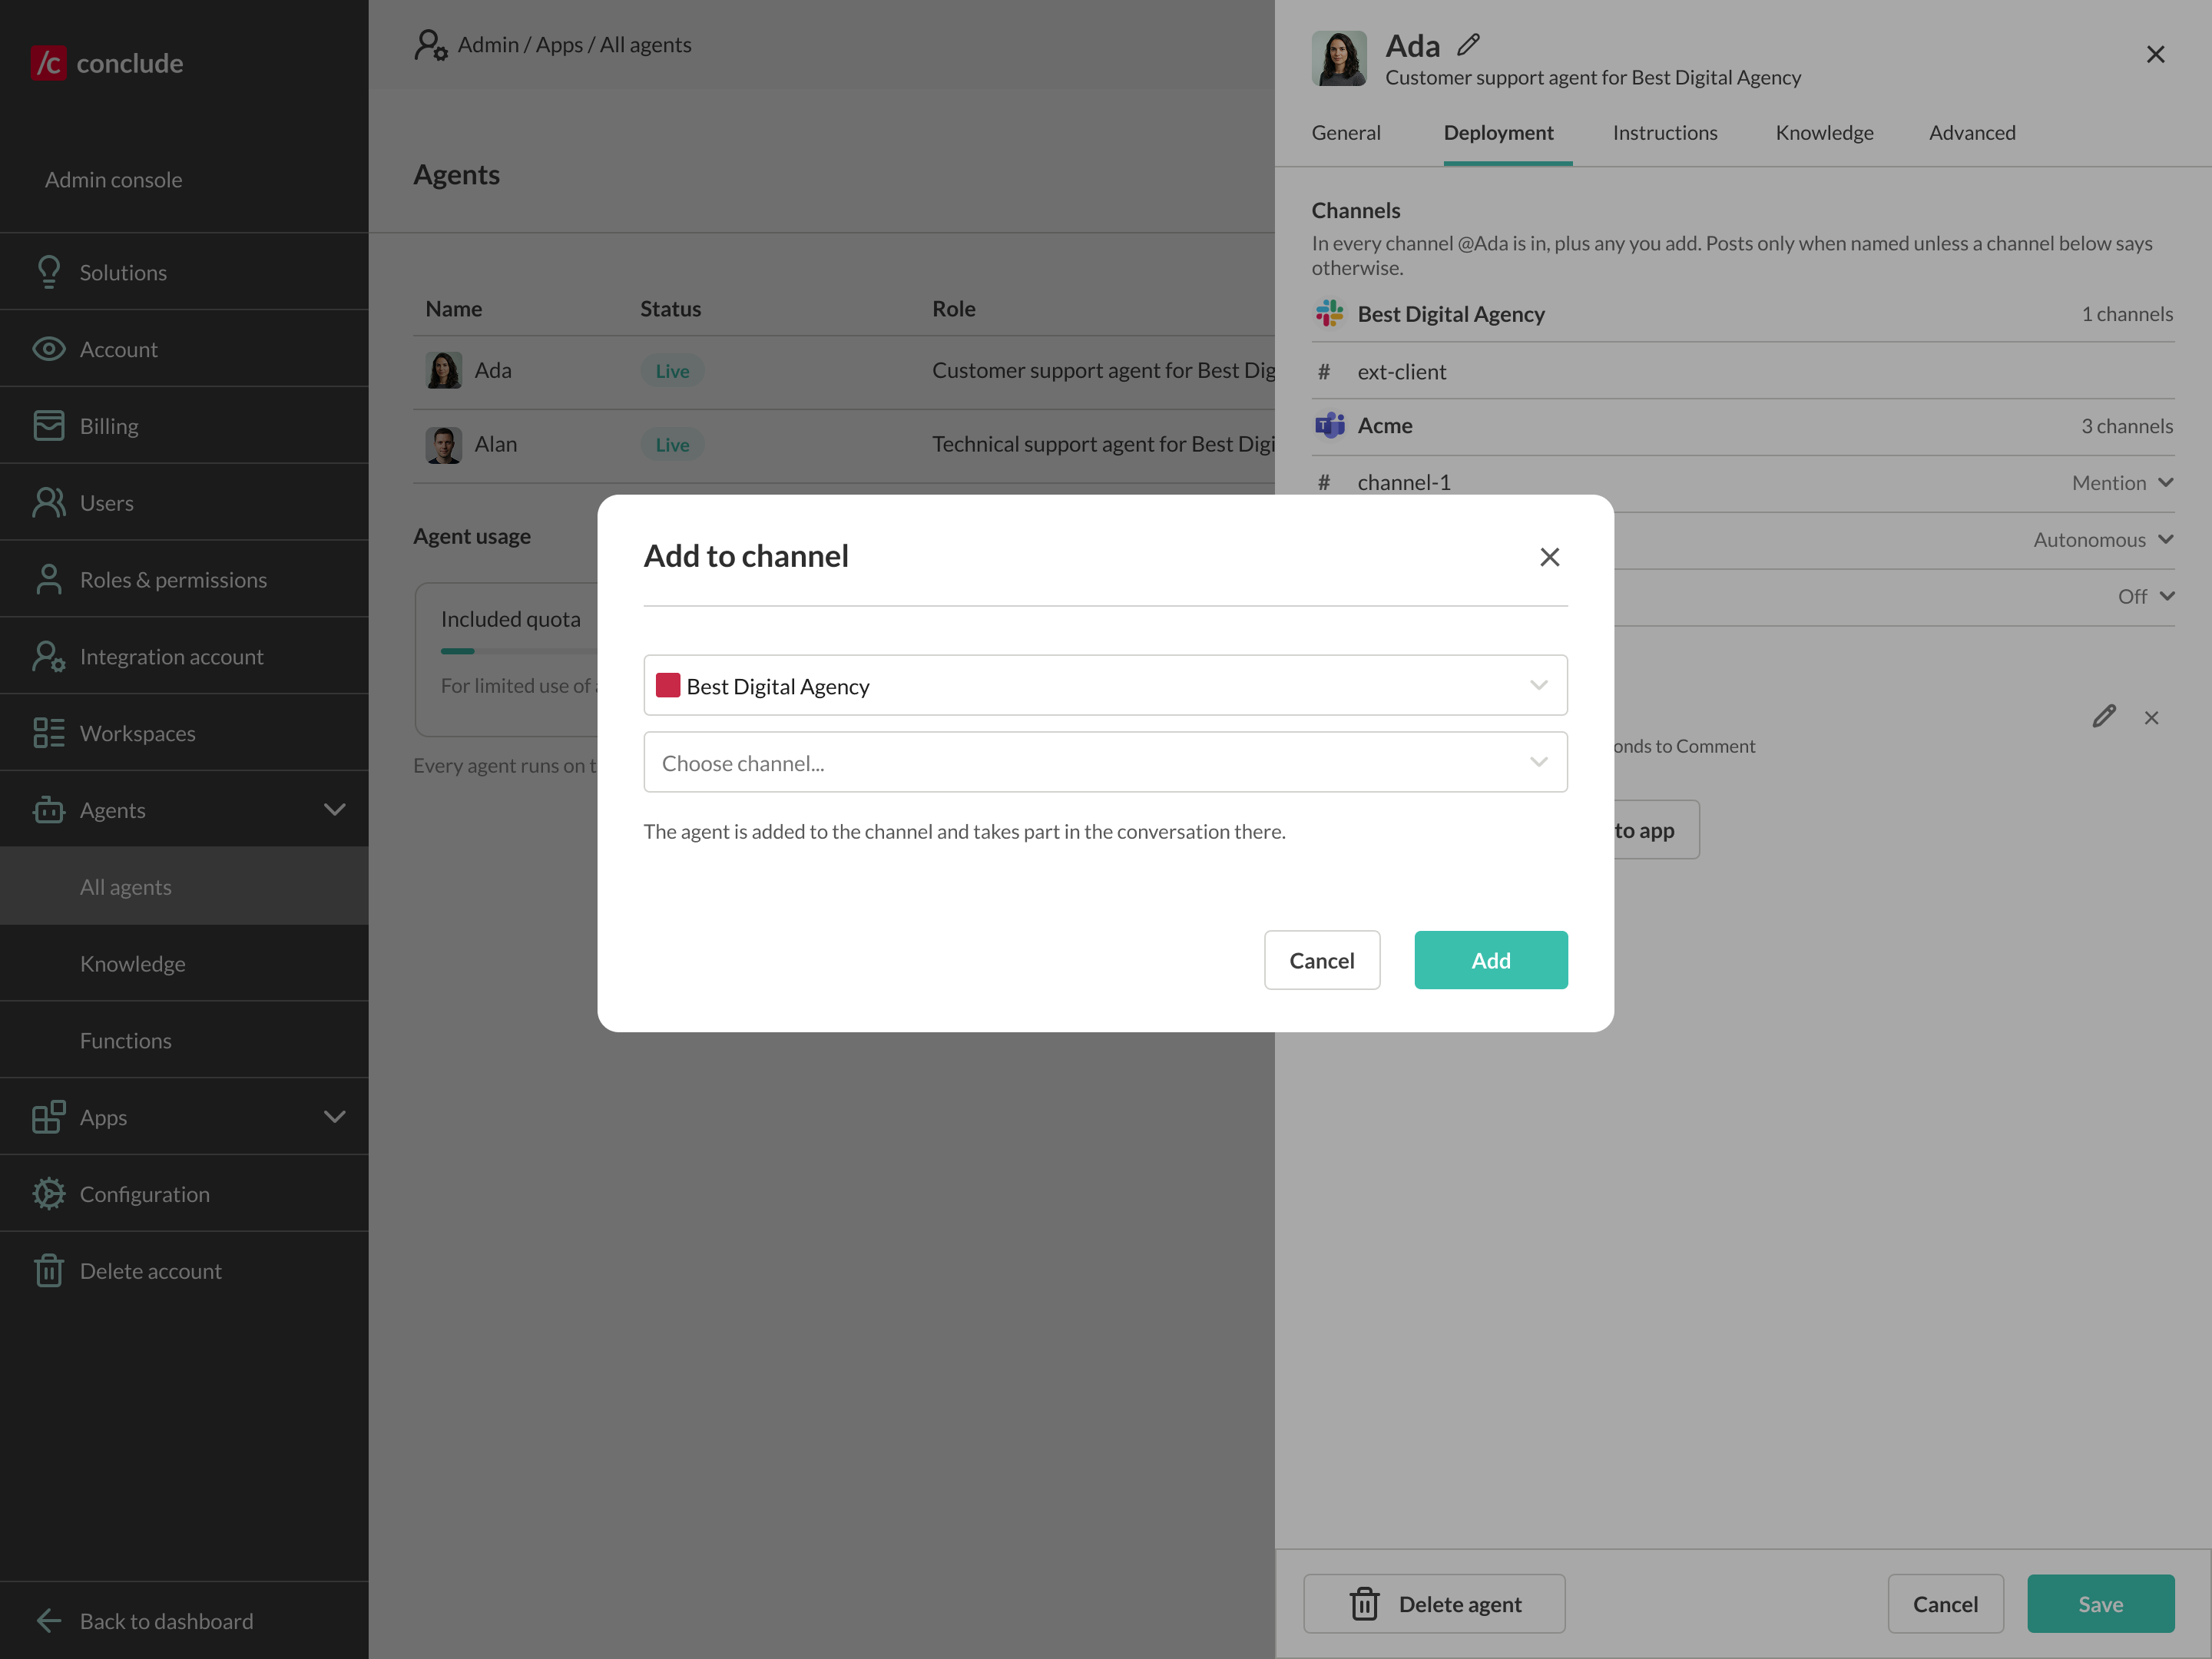Click Alan's avatar in the agents table
This screenshot has height=1659, width=2212.
[443, 444]
